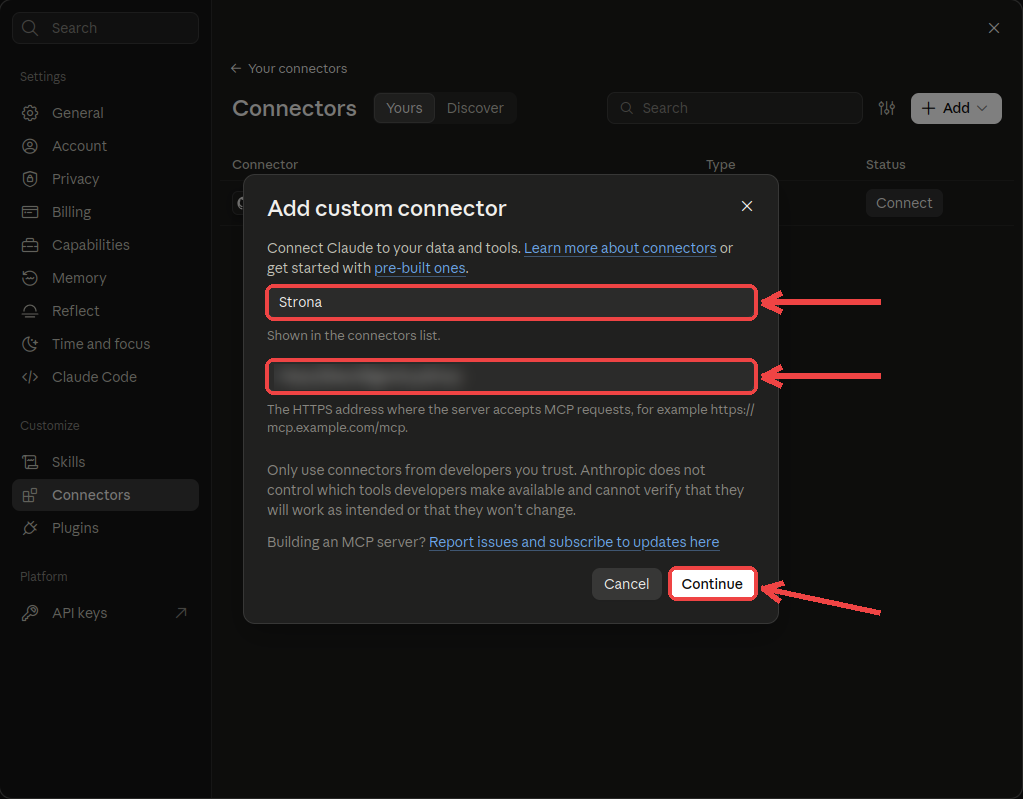Screen dimensions: 1023x799
Task: Click the Privacy shield icon
Action: [x=30, y=179]
